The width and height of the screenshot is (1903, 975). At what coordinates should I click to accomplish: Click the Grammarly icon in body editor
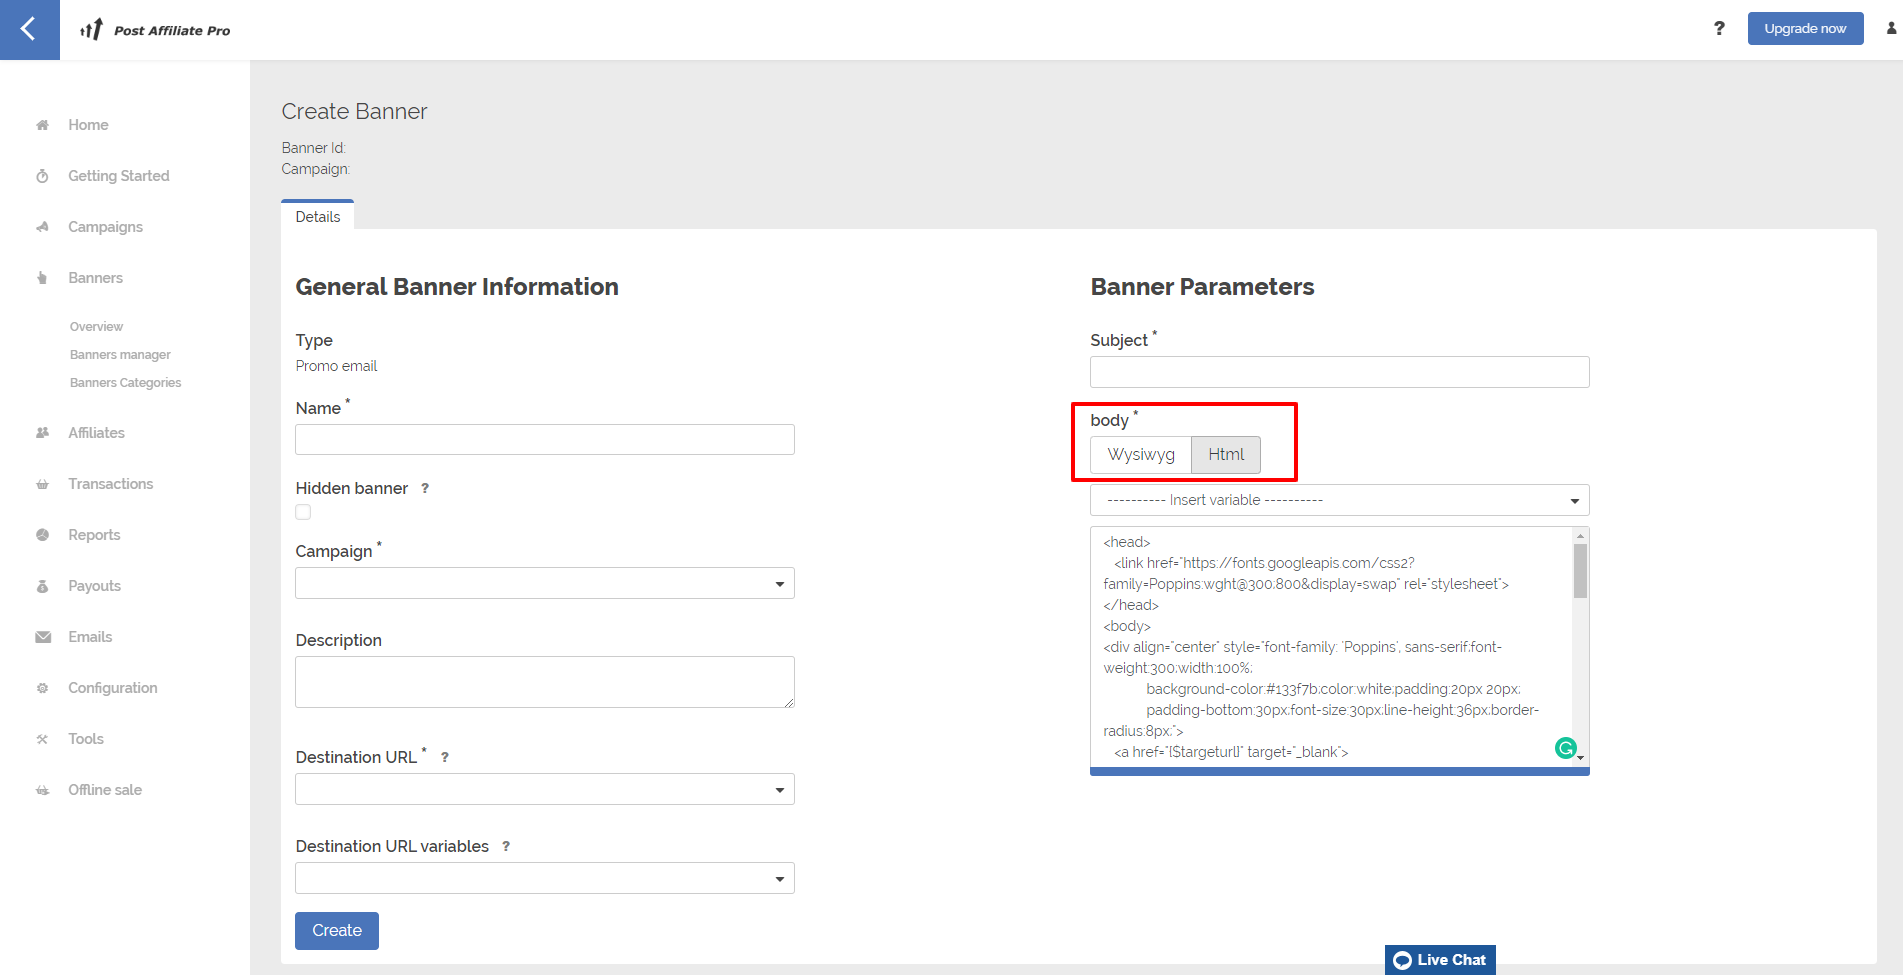pyautogui.click(x=1565, y=747)
